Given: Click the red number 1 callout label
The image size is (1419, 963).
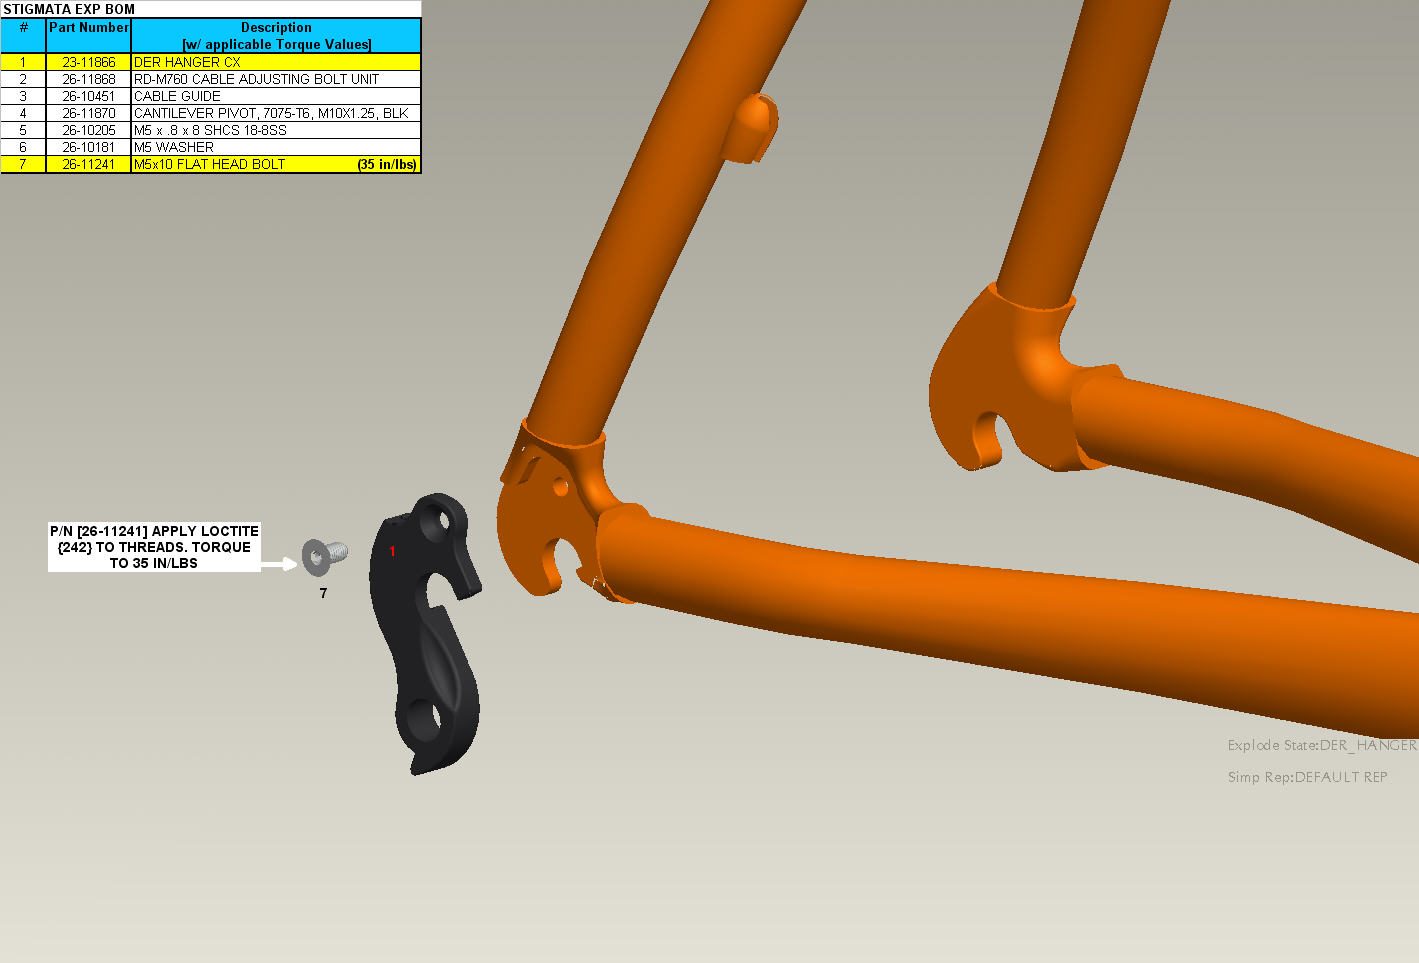Looking at the screenshot, I should click(392, 551).
